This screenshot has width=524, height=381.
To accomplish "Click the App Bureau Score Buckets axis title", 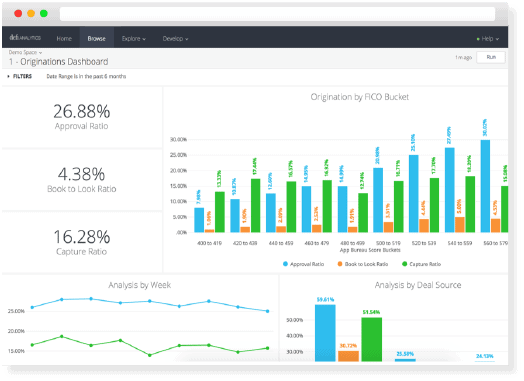I will click(x=370, y=250).
